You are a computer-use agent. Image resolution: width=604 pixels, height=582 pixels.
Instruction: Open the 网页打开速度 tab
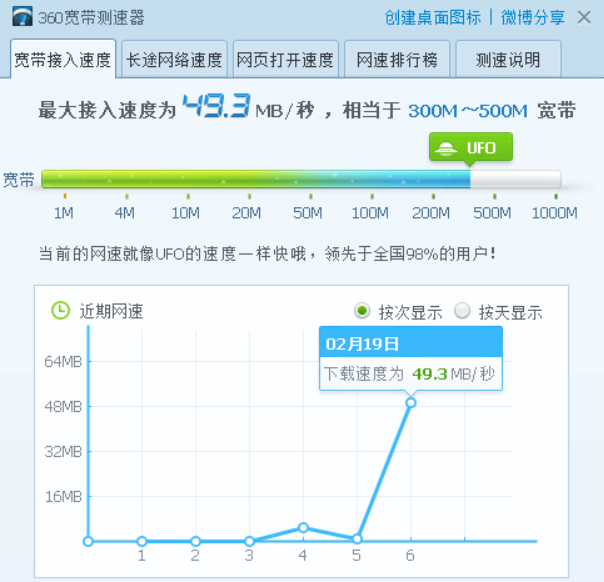point(285,59)
